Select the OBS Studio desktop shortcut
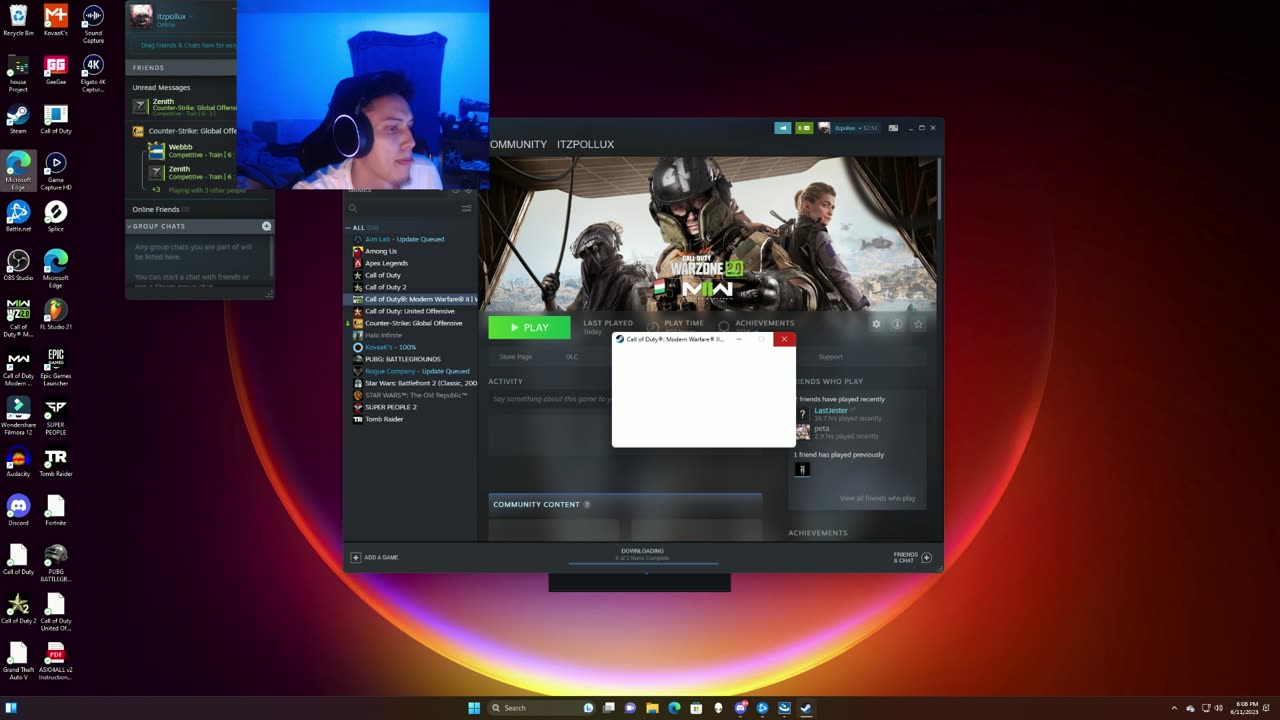 click(18, 266)
